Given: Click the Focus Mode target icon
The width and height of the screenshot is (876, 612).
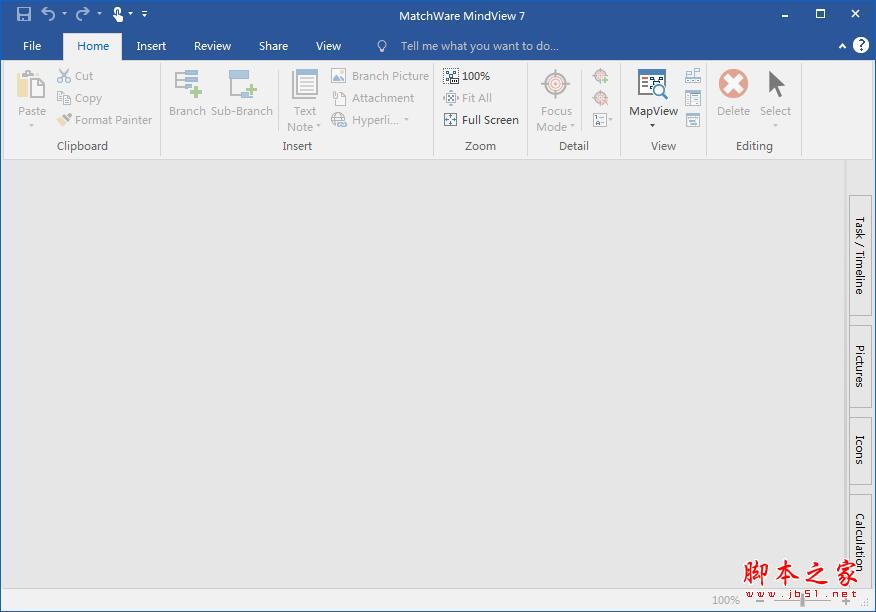Looking at the screenshot, I should click(x=555, y=84).
